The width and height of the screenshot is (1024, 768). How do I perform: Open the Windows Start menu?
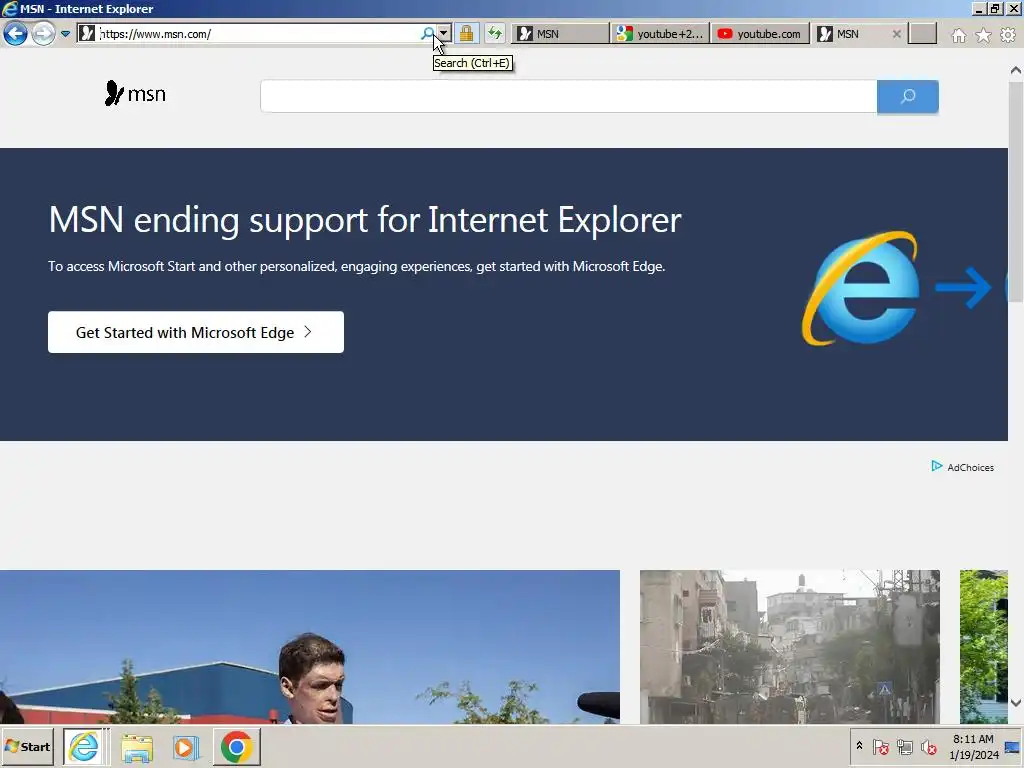(x=27, y=746)
